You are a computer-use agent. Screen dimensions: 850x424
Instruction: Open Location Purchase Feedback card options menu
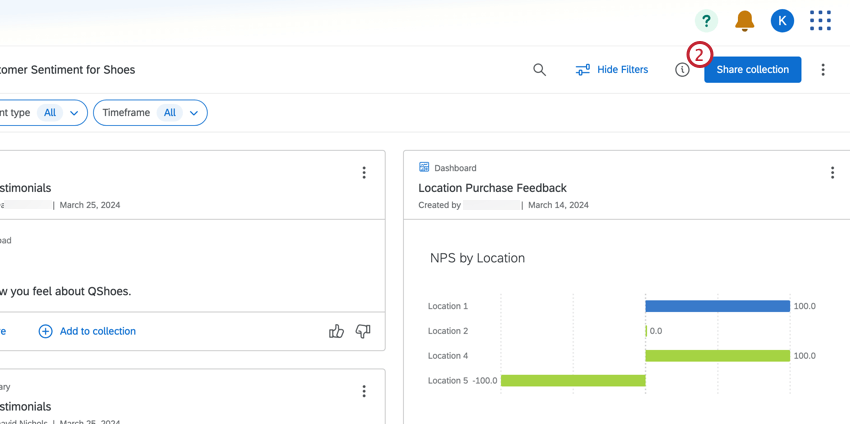tap(832, 173)
